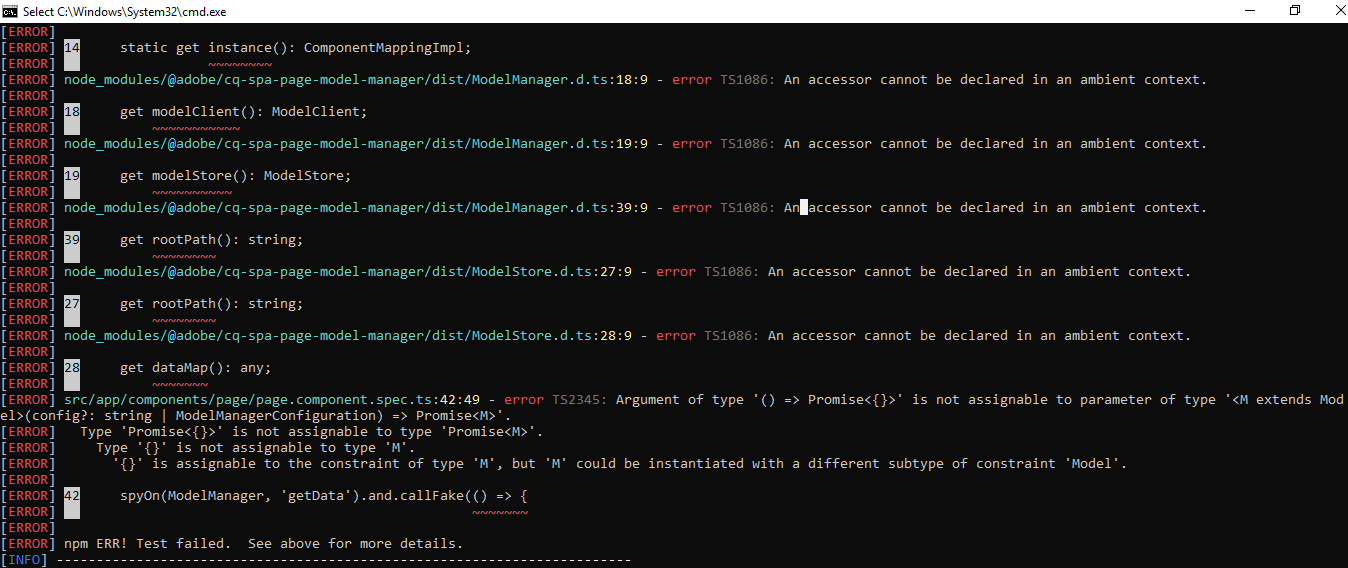Click highlighted line number 18

72,112
